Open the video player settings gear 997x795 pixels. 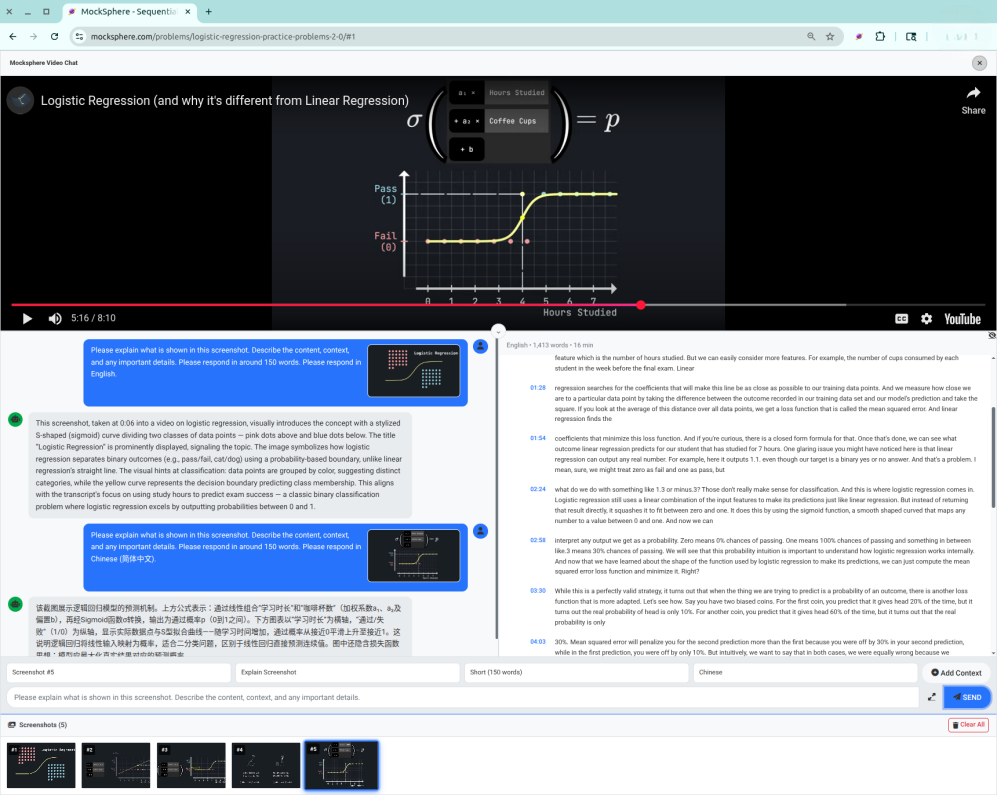(x=924, y=318)
